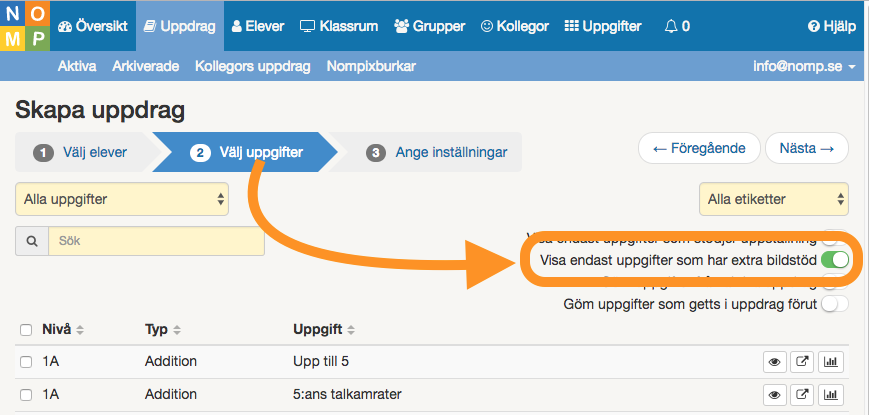Disable 'Visa endast uppgifter som har extra bildstöd' toggle
This screenshot has height=415, width=869.
835,259
